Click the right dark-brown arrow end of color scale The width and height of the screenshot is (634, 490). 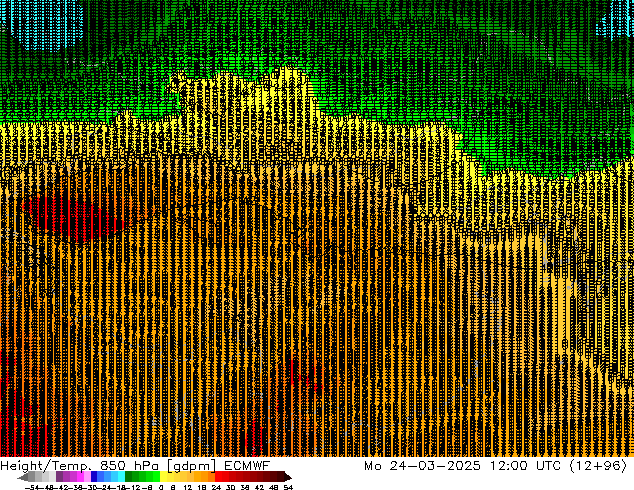click(288, 477)
